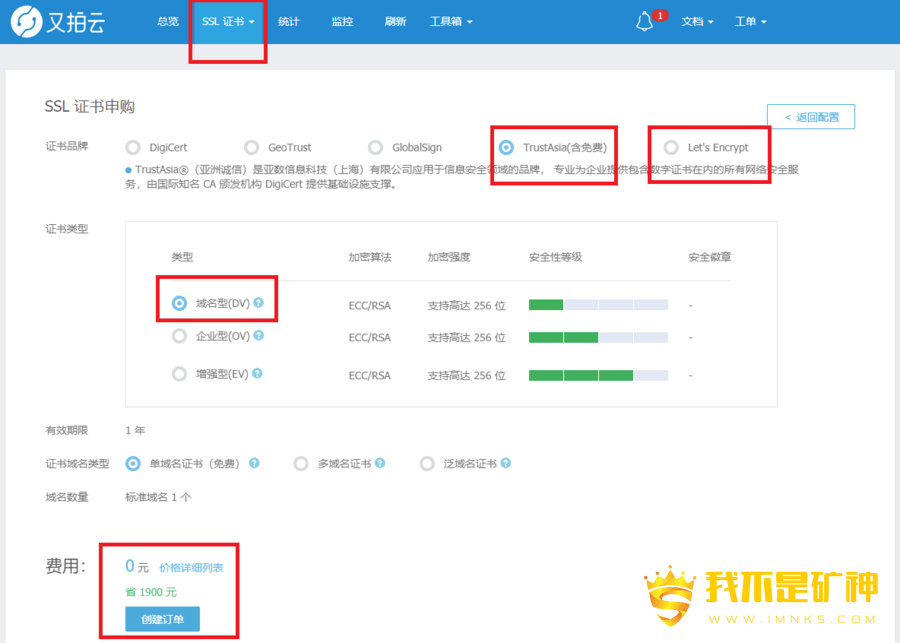Expand the SSL 证书 dropdown menu
Image resolution: width=900 pixels, height=643 pixels.
point(228,22)
